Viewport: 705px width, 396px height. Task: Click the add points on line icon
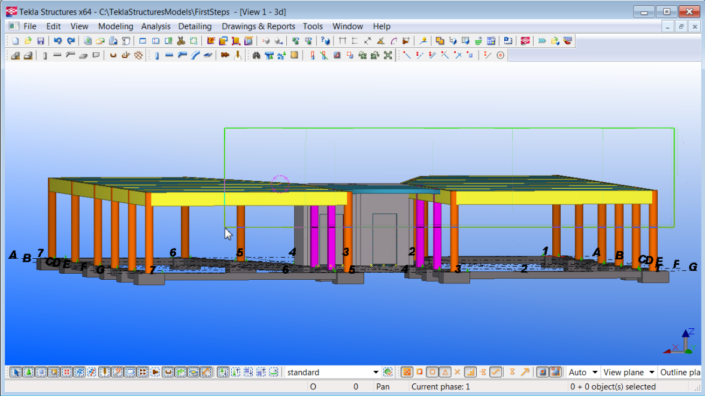pos(406,55)
